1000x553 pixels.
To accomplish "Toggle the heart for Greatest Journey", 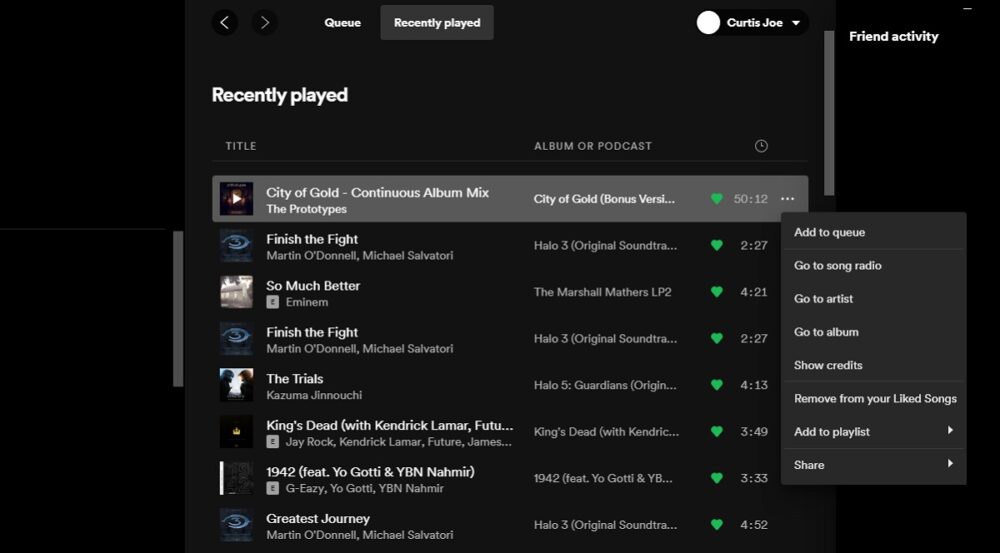I will point(717,525).
